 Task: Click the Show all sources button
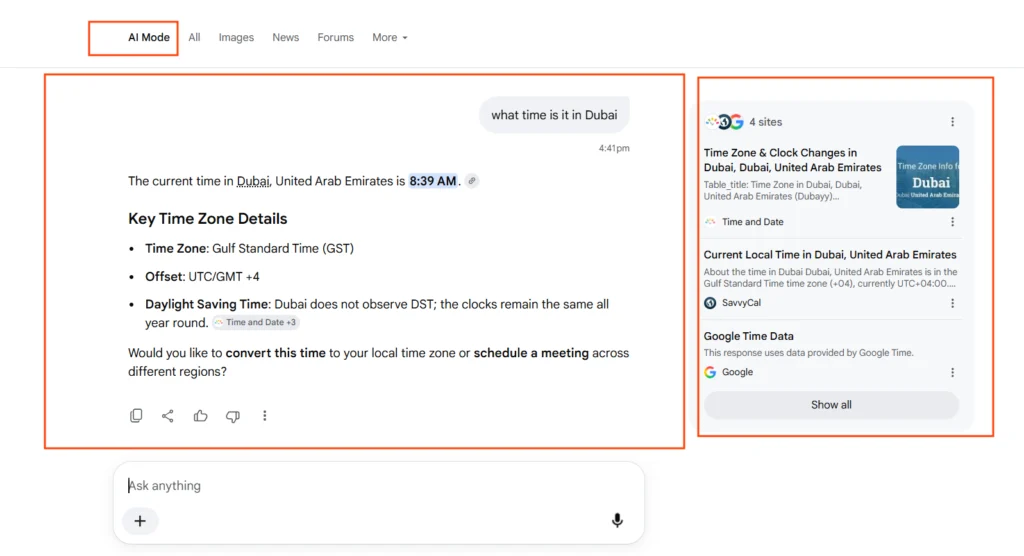tap(831, 405)
